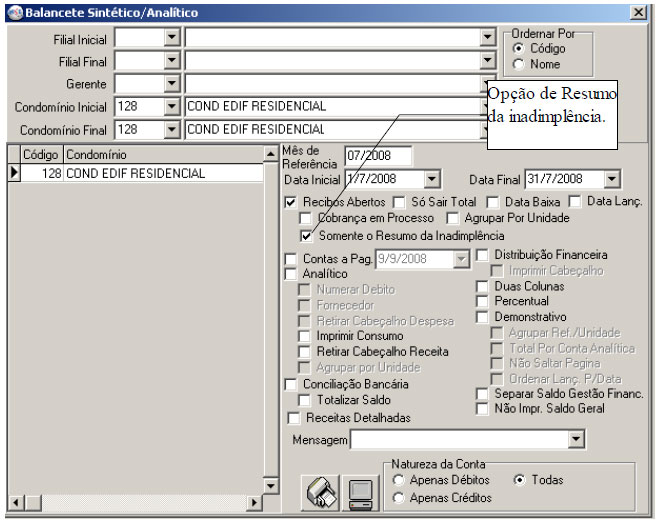Click the application icon in title bar

pyautogui.click(x=12, y=12)
